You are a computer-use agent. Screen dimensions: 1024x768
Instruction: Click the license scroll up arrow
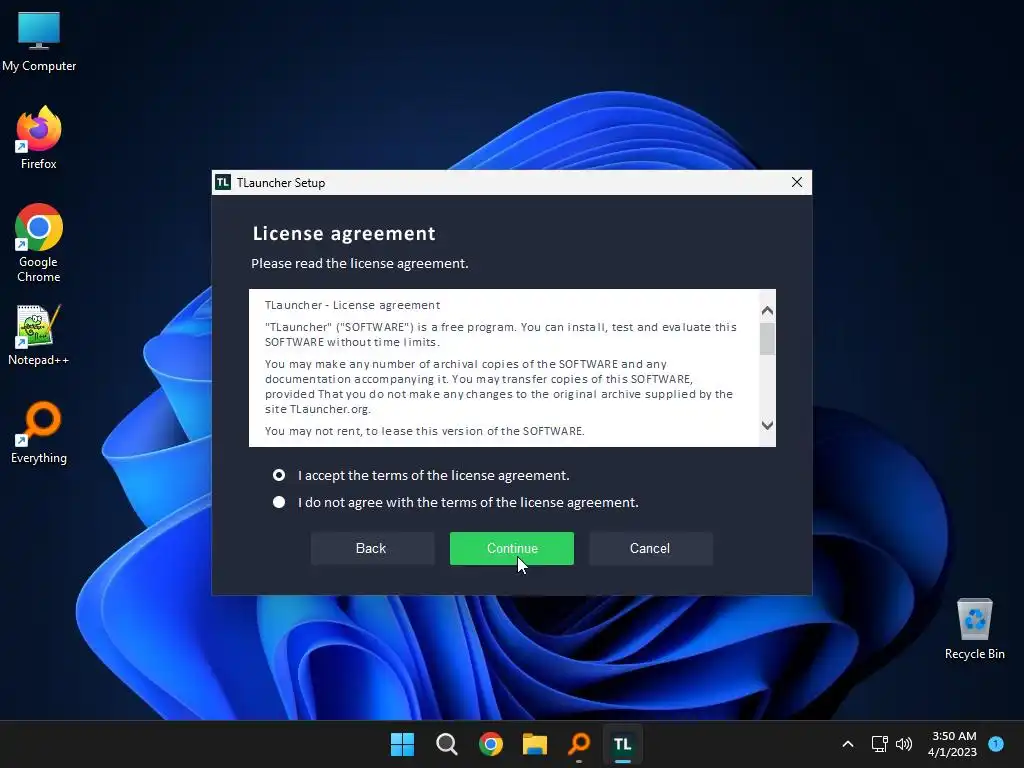click(767, 310)
